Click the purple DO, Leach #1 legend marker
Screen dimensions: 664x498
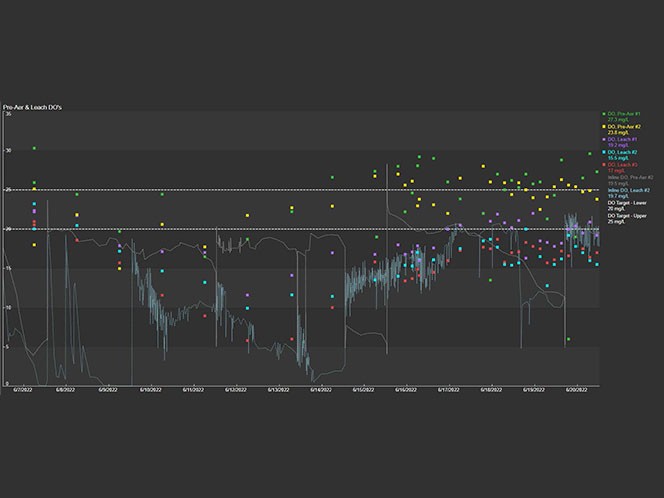[x=604, y=139]
